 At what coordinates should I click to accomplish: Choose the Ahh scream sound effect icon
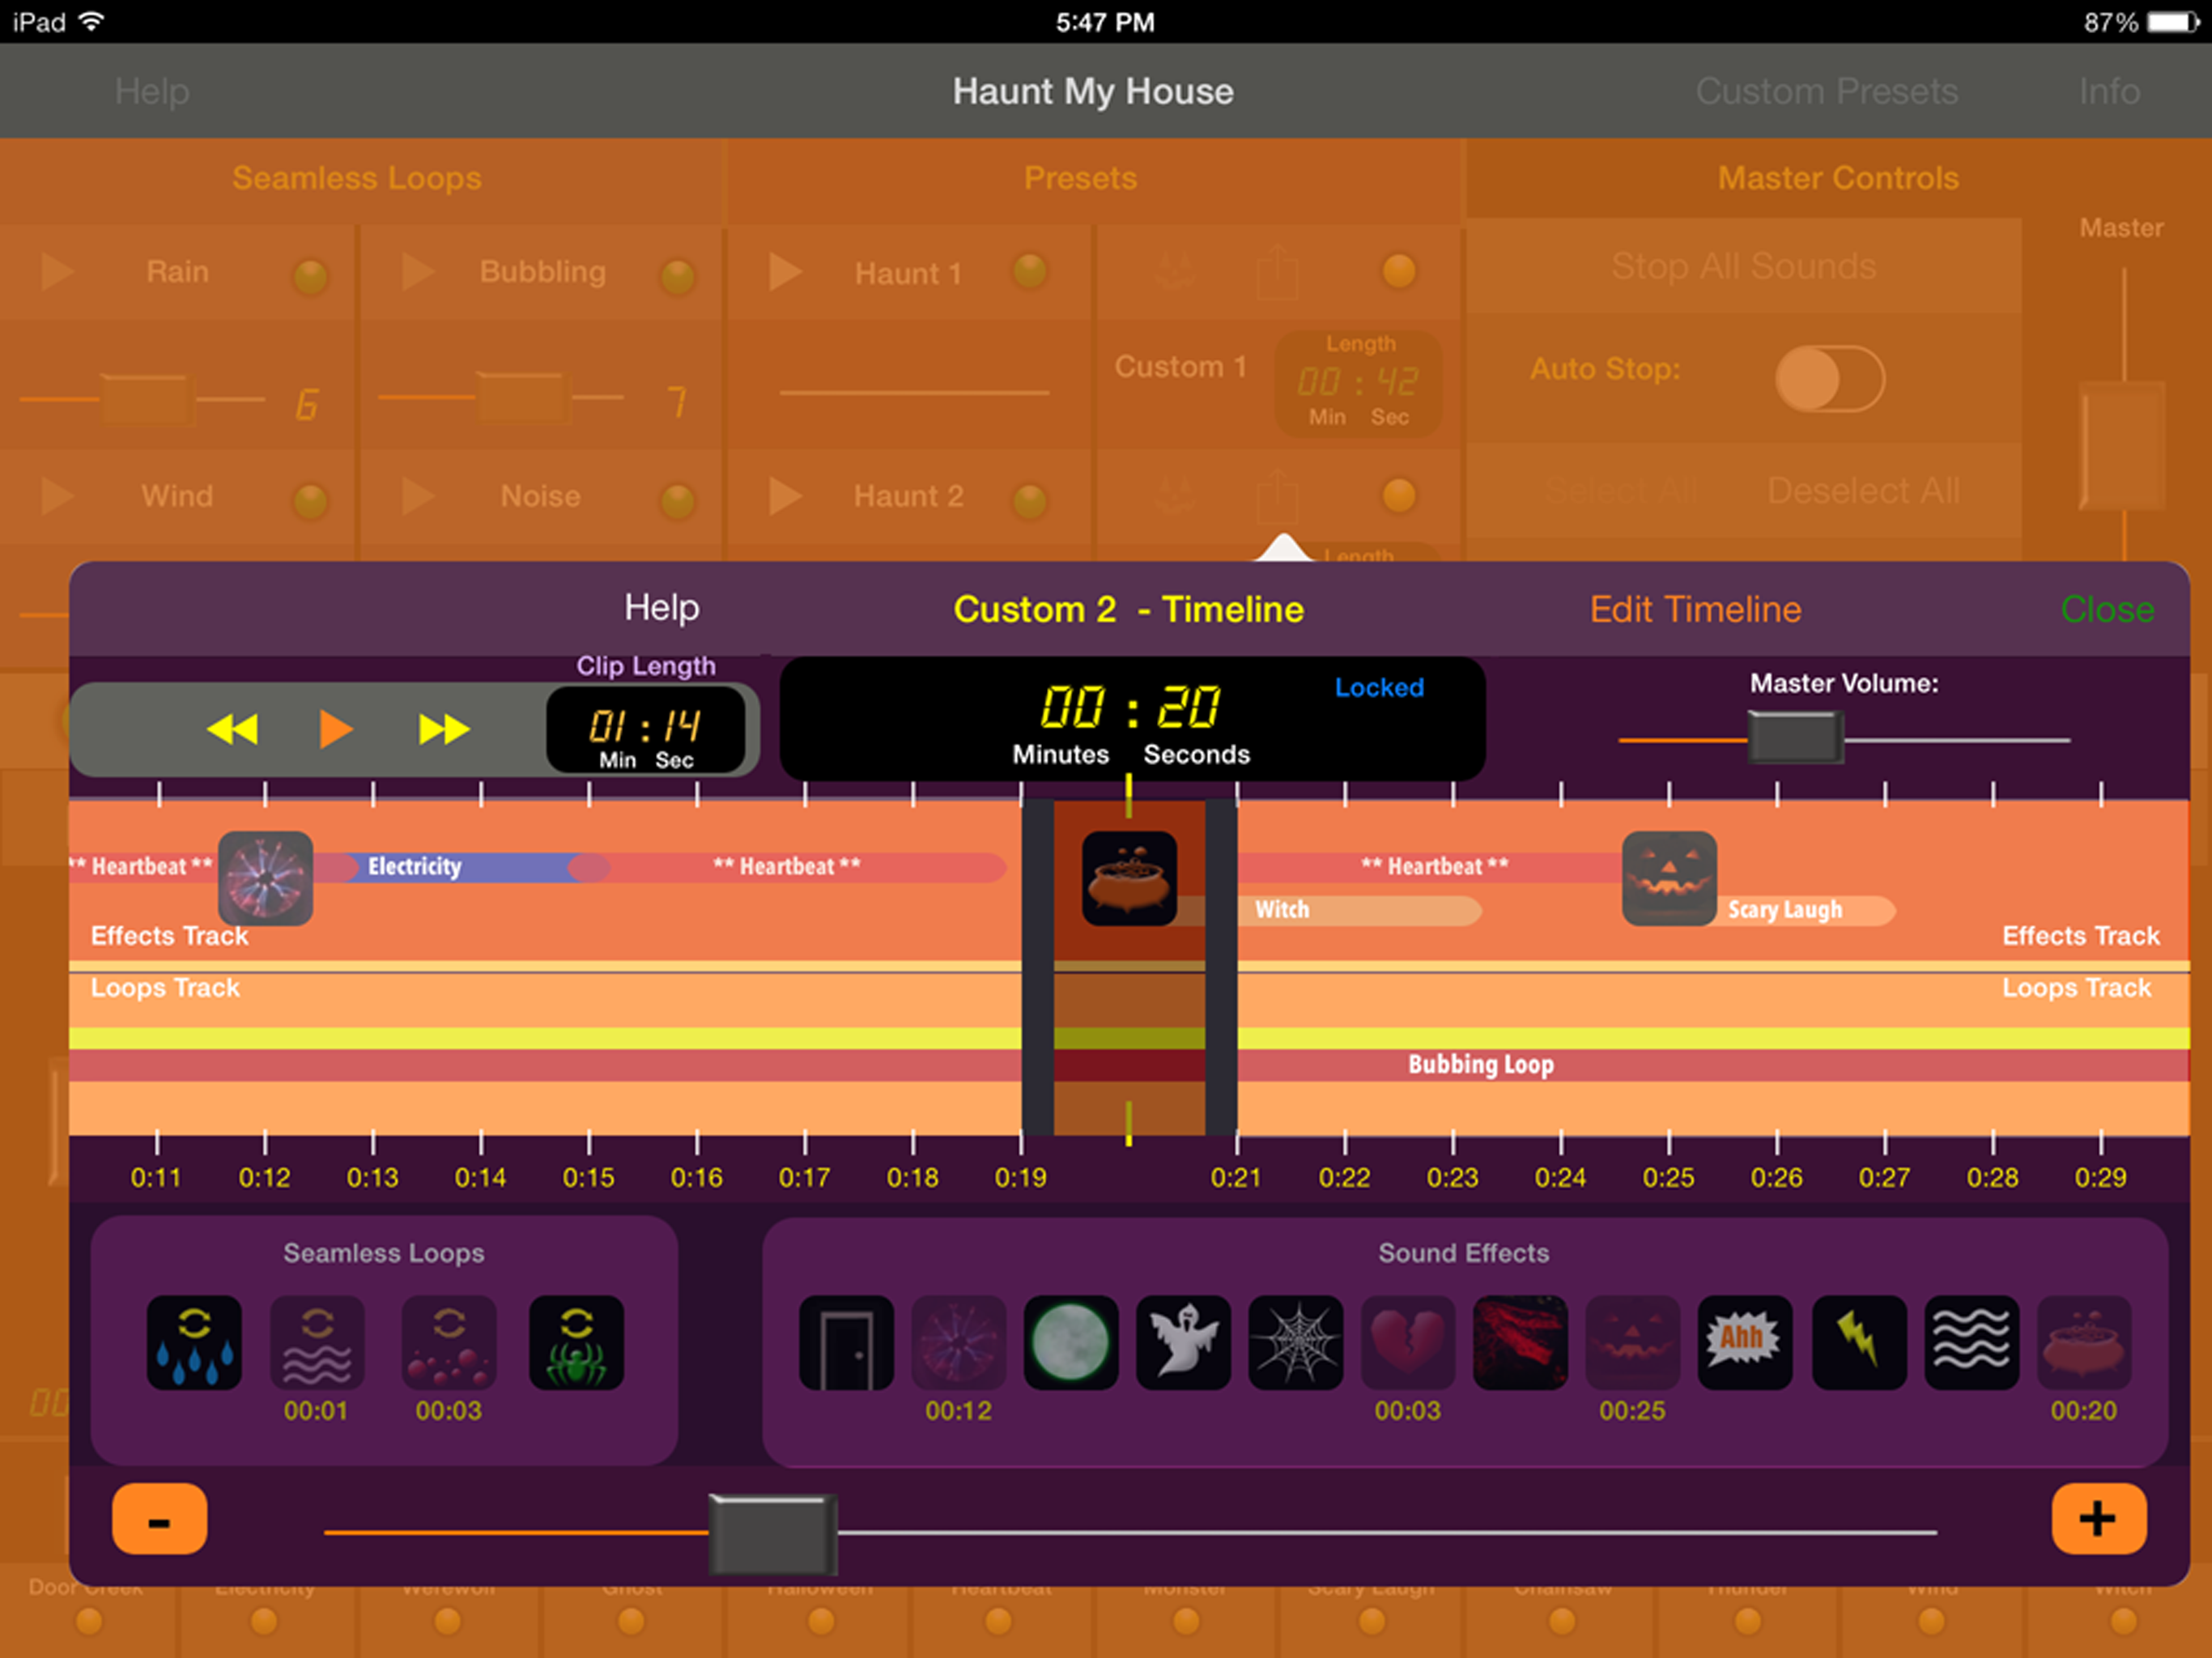[1745, 1342]
